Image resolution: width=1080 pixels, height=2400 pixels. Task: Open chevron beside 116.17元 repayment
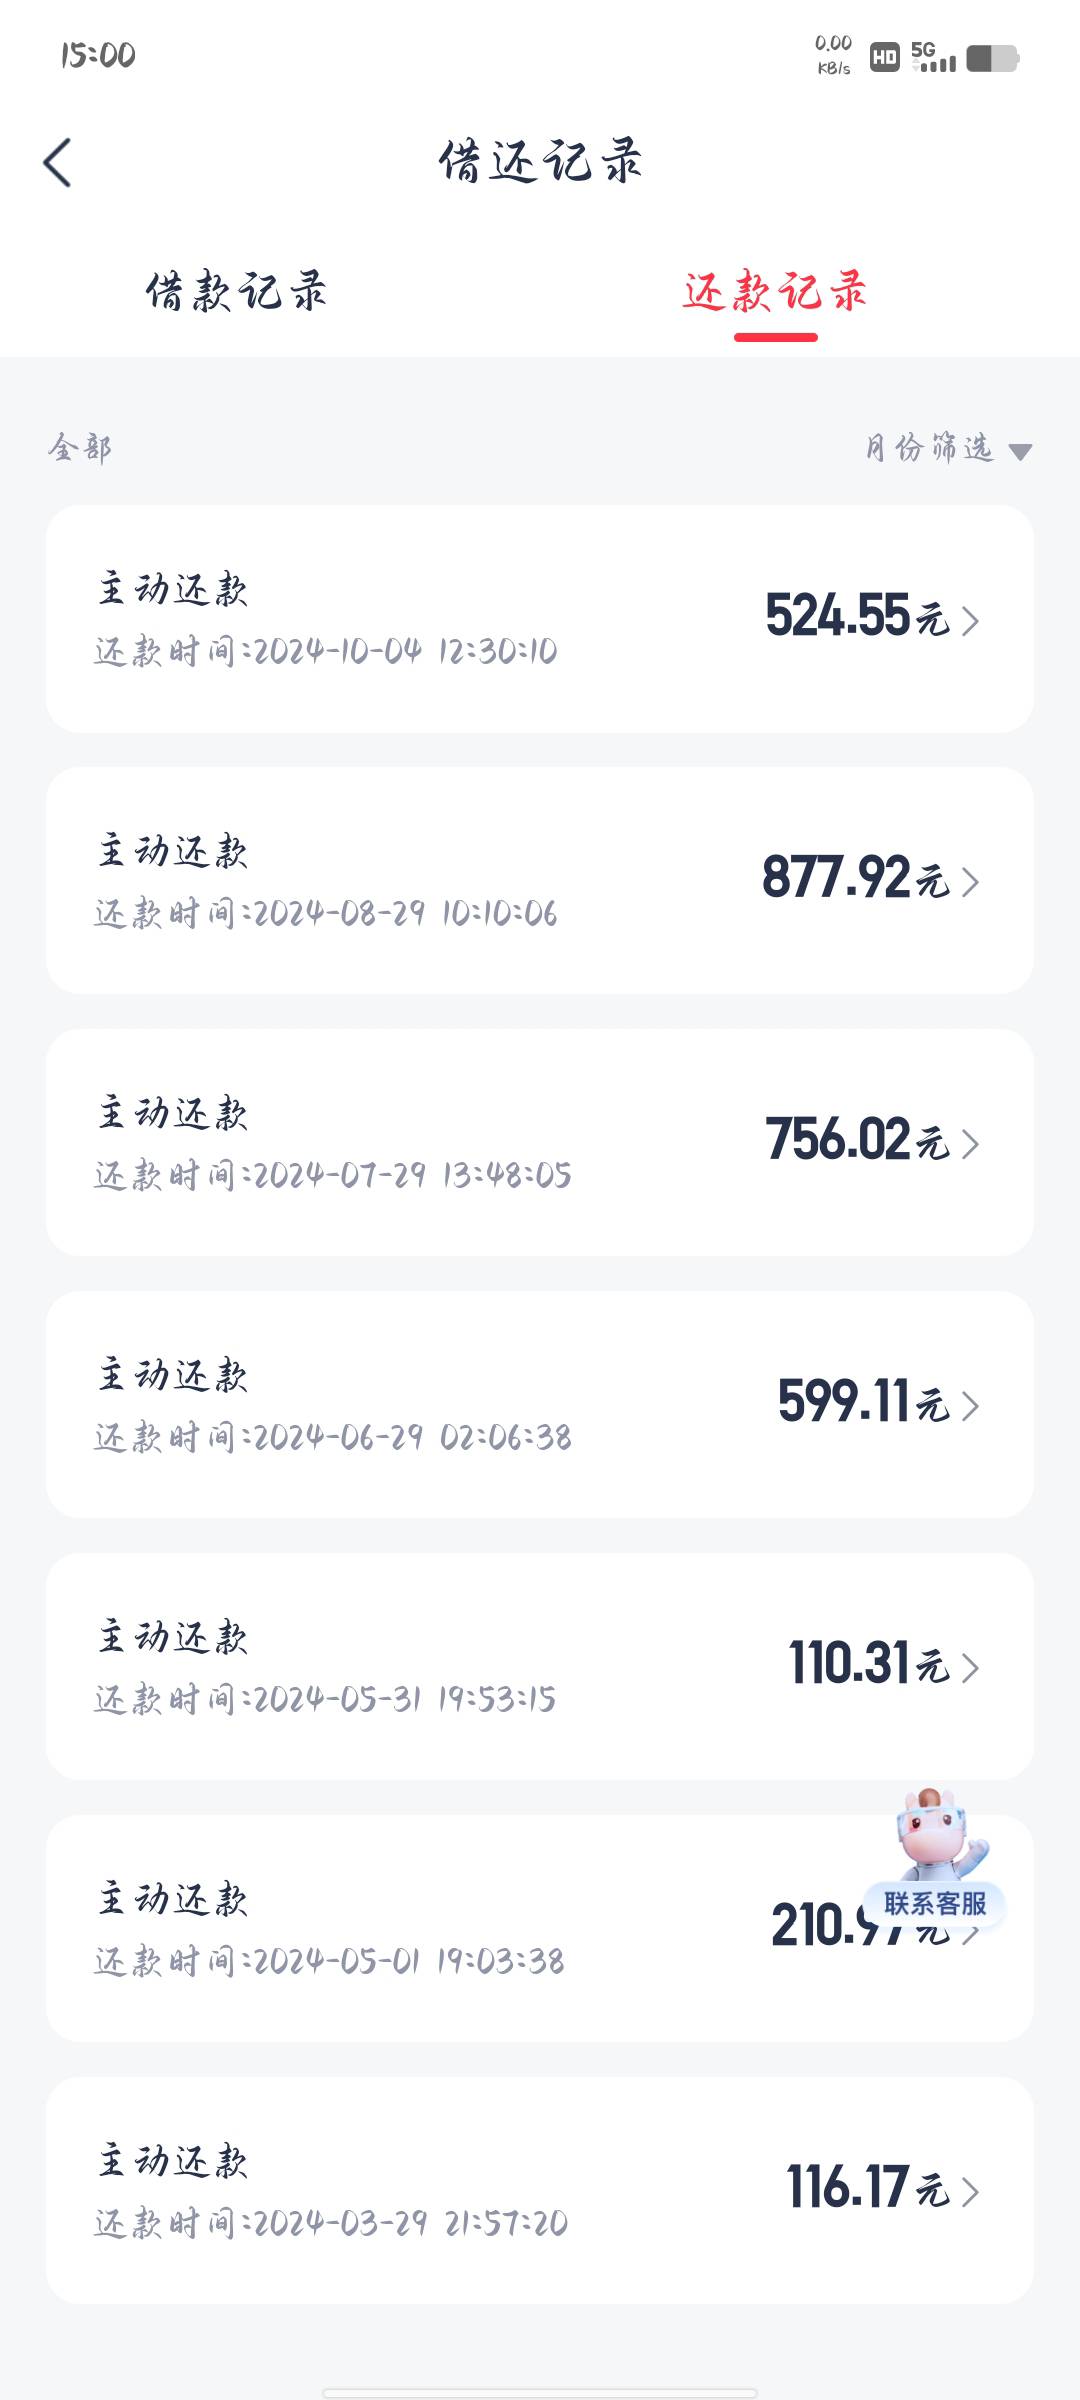click(970, 2192)
